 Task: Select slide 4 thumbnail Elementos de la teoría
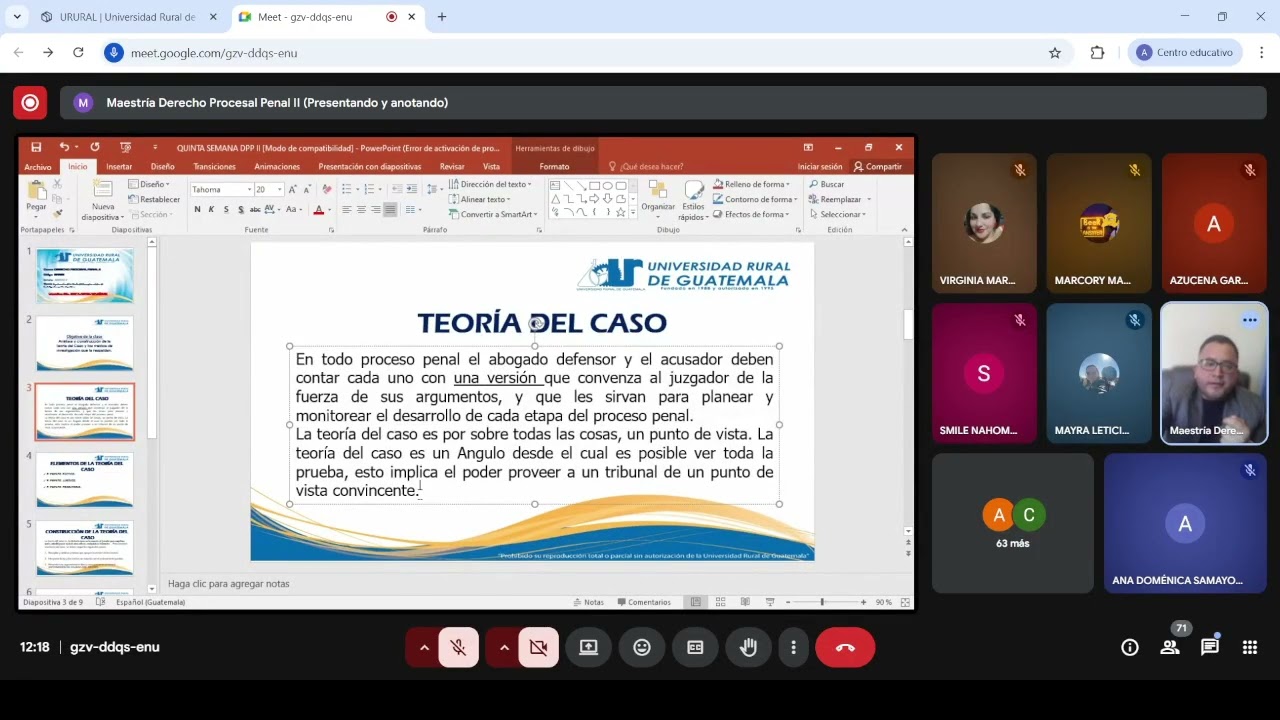click(85, 479)
